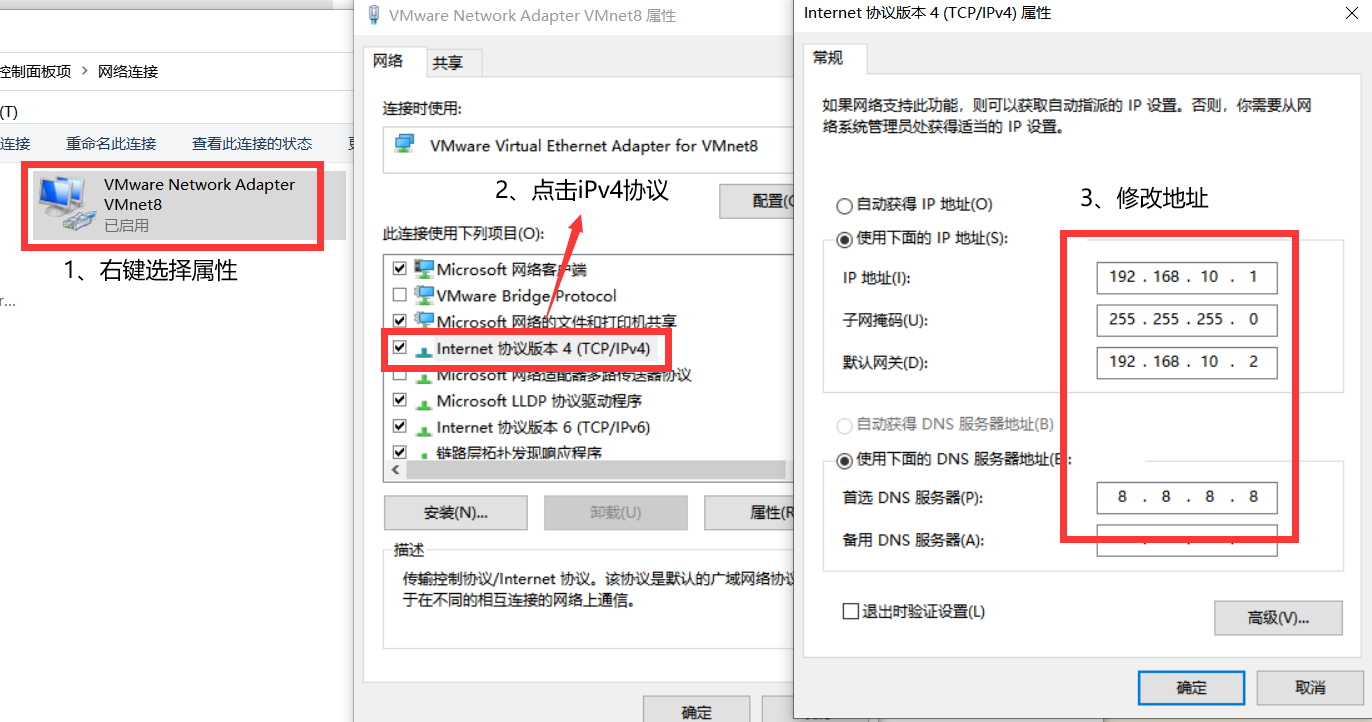Viewport: 1372px width, 722px height.
Task: Click the left scroll arrow of the component list
Action: coord(395,470)
